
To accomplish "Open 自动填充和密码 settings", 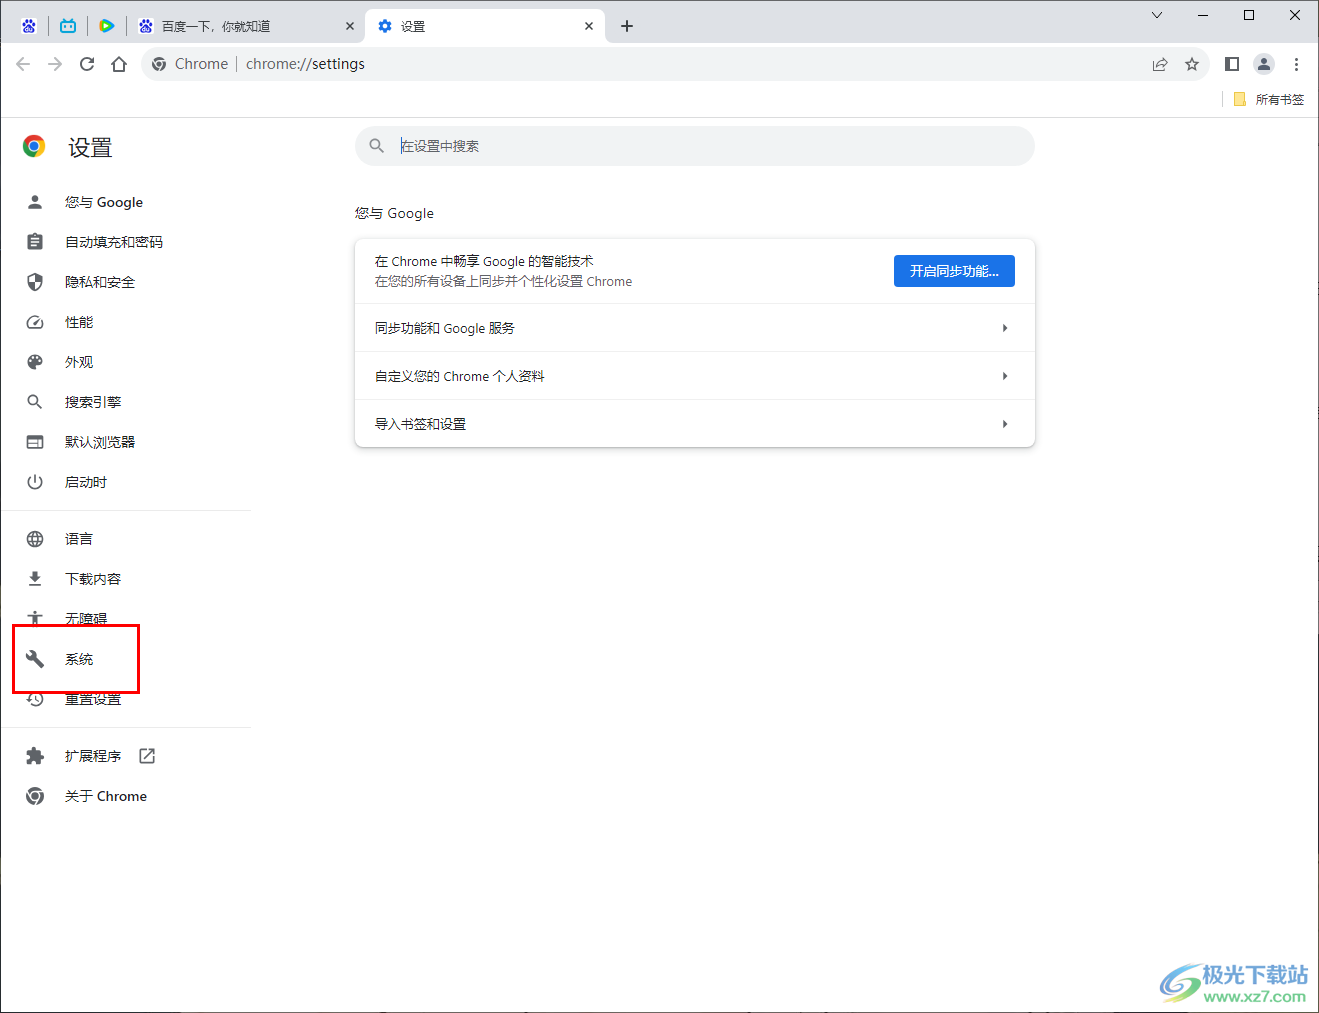I will click(114, 242).
